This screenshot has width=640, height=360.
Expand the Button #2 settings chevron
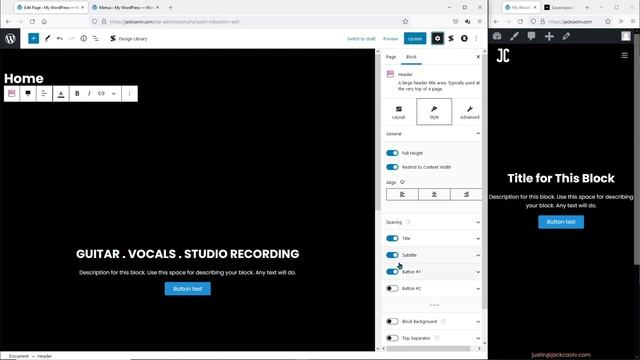[478, 289]
